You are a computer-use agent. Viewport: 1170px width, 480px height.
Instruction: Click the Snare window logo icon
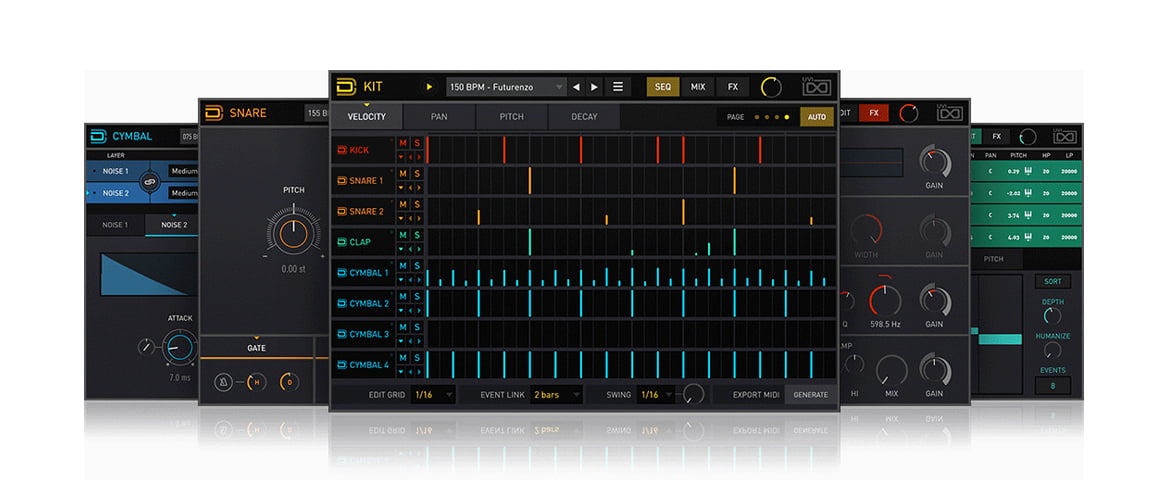click(214, 113)
